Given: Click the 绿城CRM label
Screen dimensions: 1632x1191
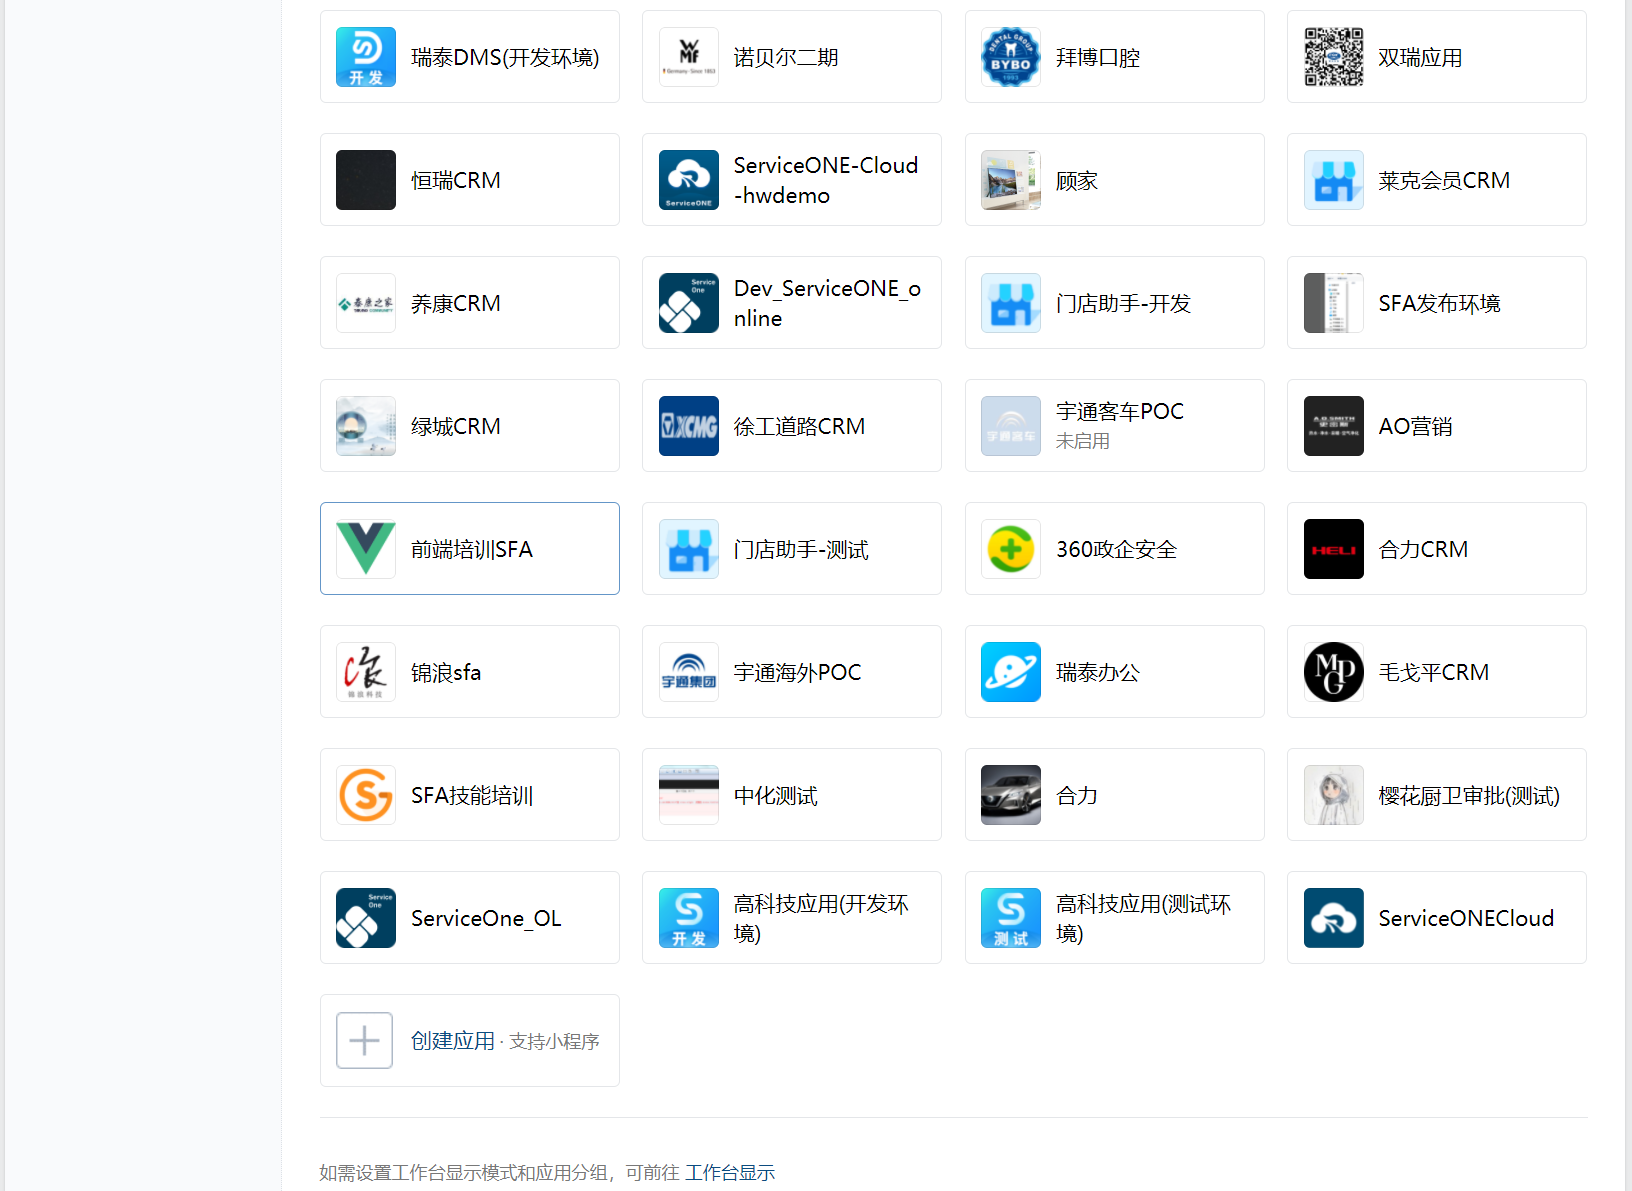Looking at the screenshot, I should 456,427.
